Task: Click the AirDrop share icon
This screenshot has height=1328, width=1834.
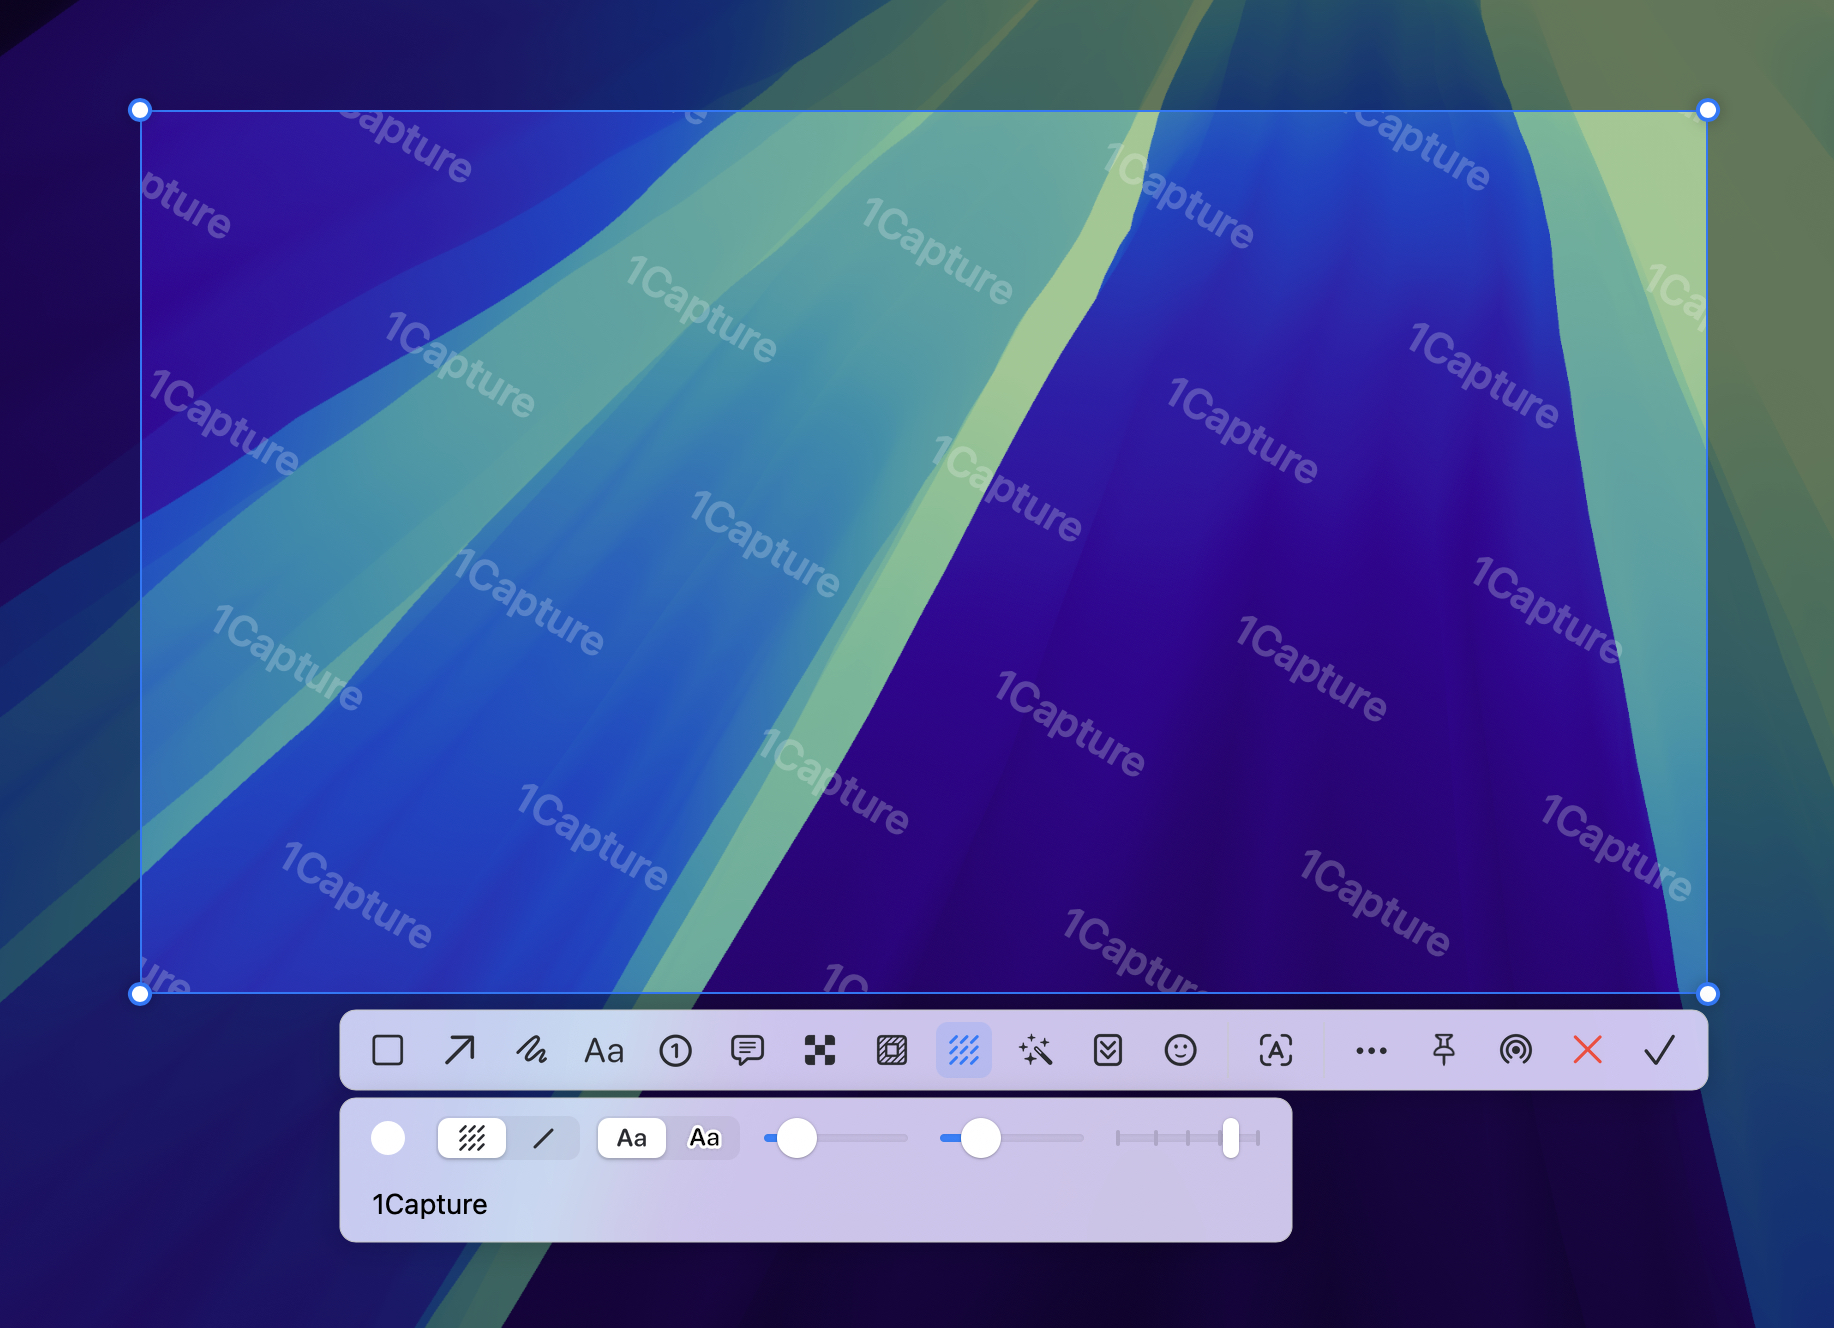Action: click(x=1515, y=1050)
